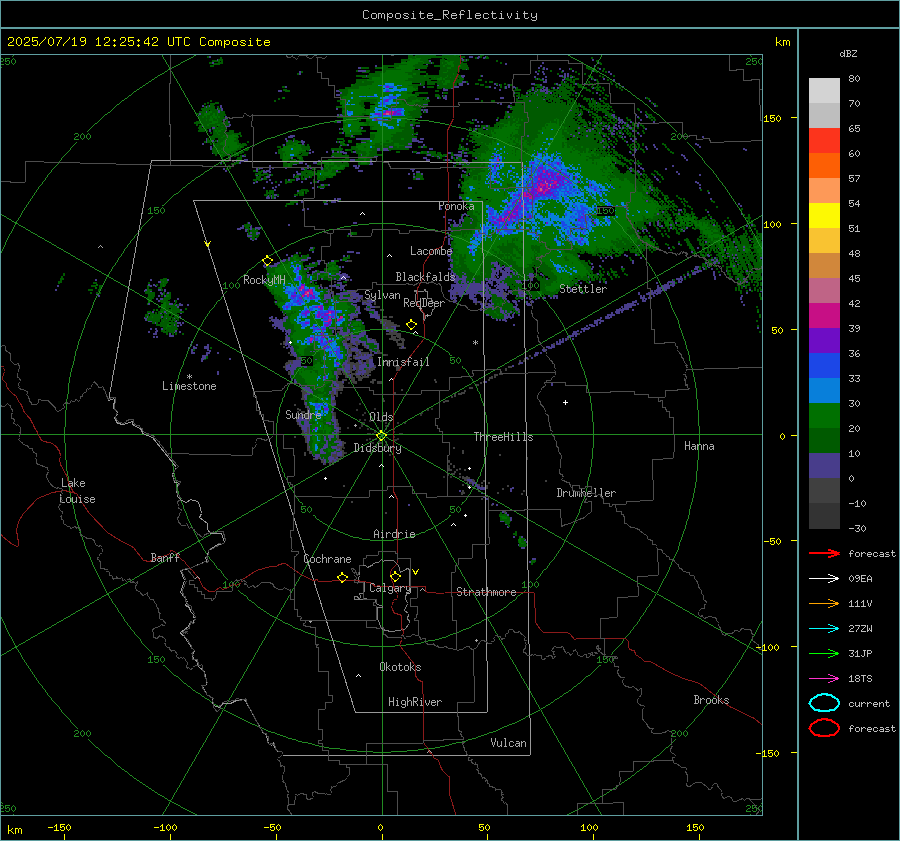Viewport: 900px width, 841px height.
Task: Click the Blackfalds city label
Action: [425, 277]
